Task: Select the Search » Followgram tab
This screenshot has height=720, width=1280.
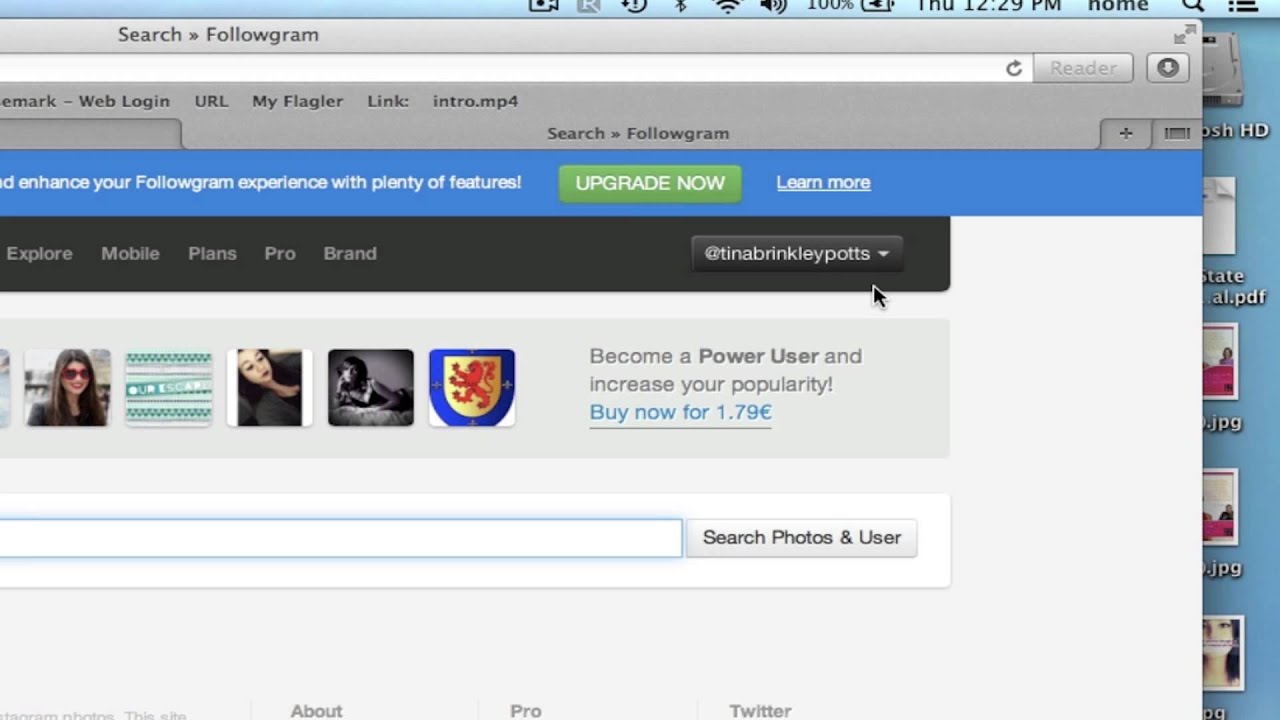Action: click(x=638, y=133)
